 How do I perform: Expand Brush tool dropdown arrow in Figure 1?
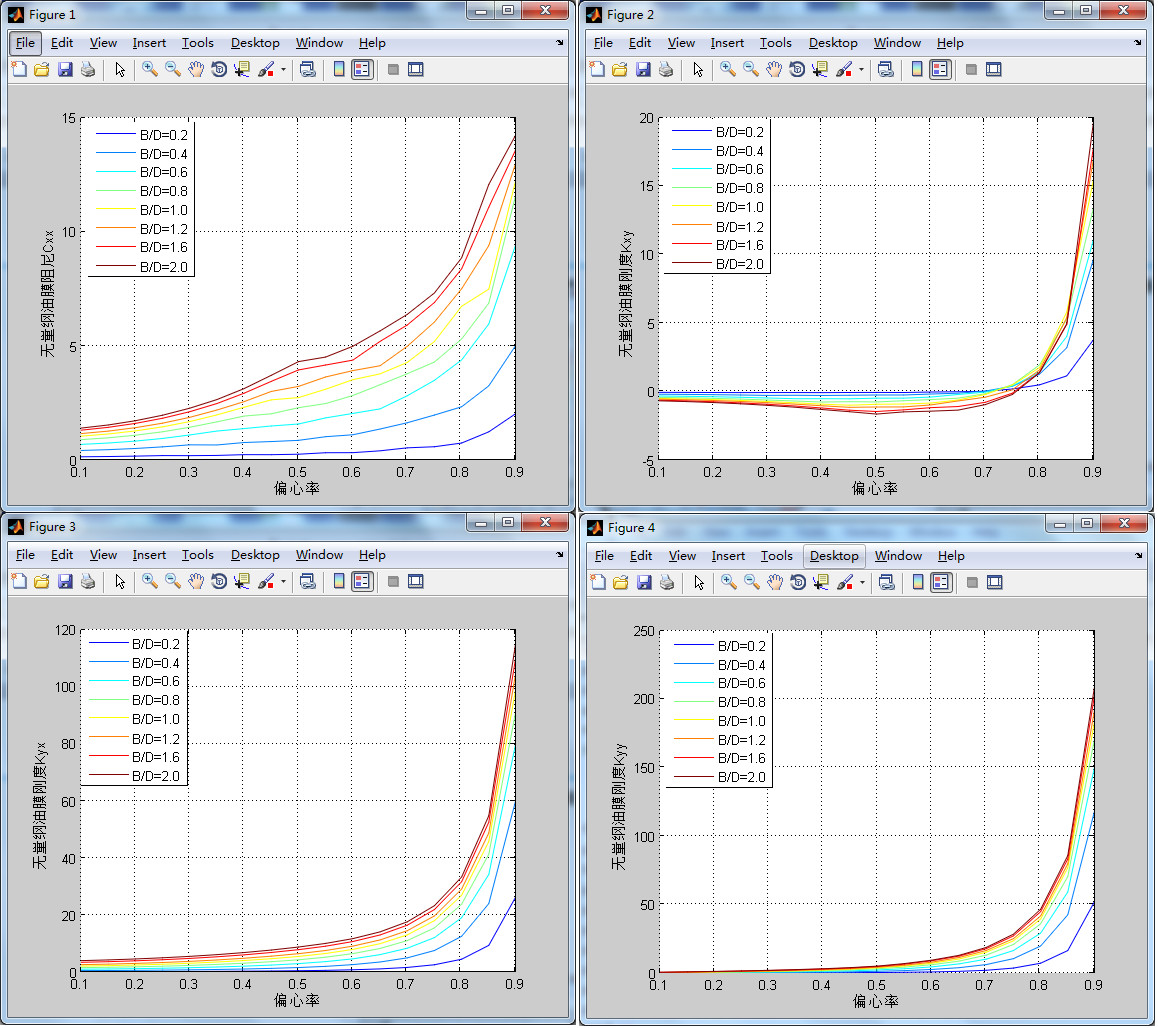click(283, 70)
